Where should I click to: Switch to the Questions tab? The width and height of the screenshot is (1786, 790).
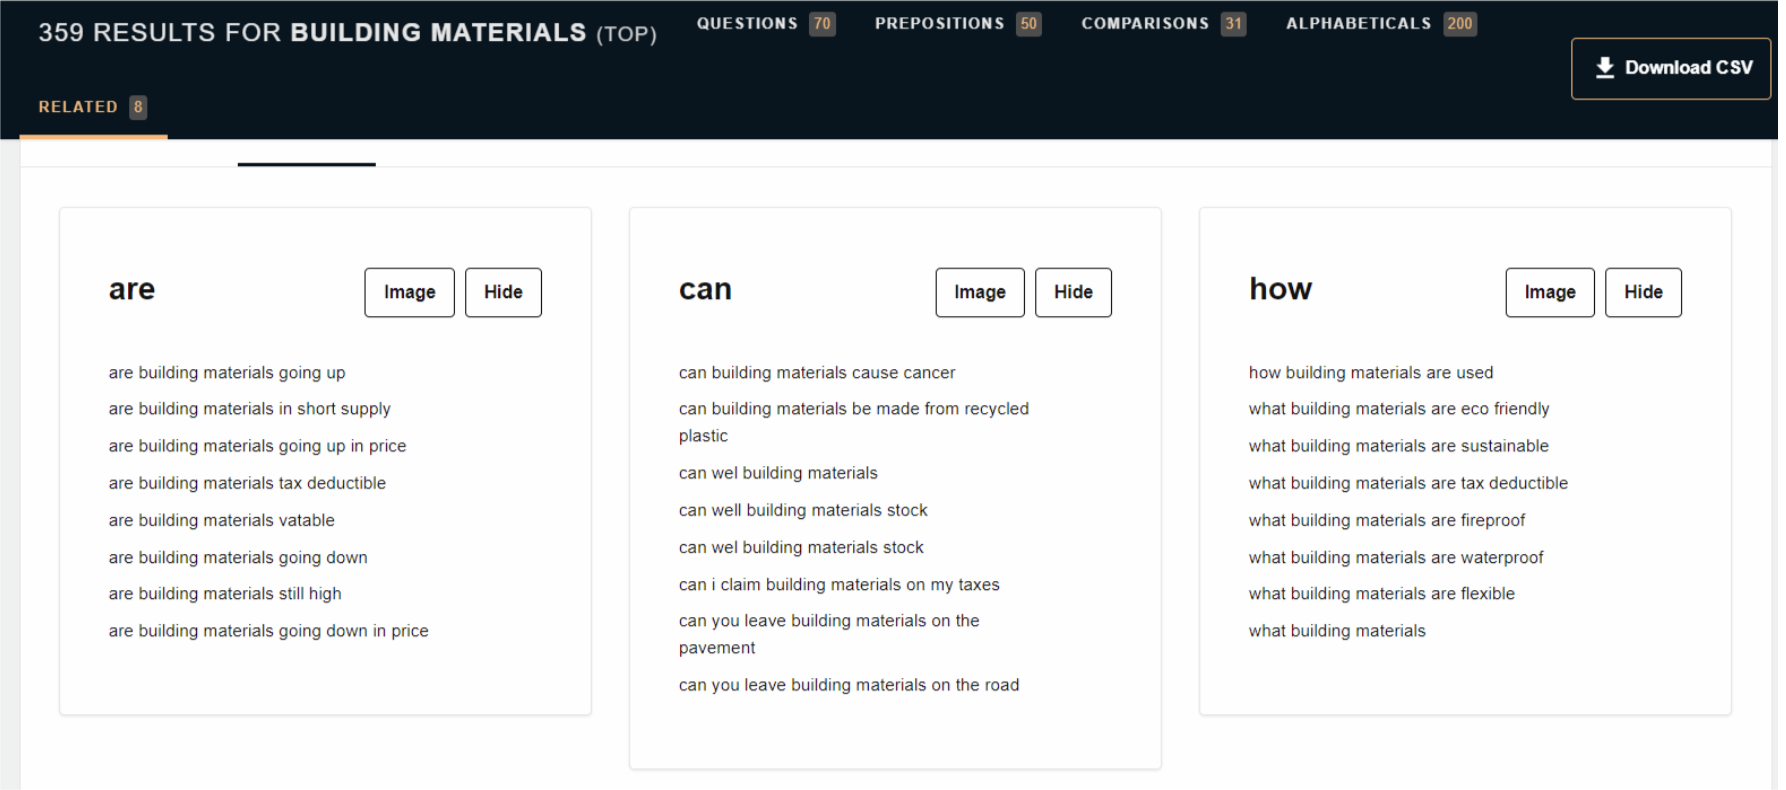point(764,23)
